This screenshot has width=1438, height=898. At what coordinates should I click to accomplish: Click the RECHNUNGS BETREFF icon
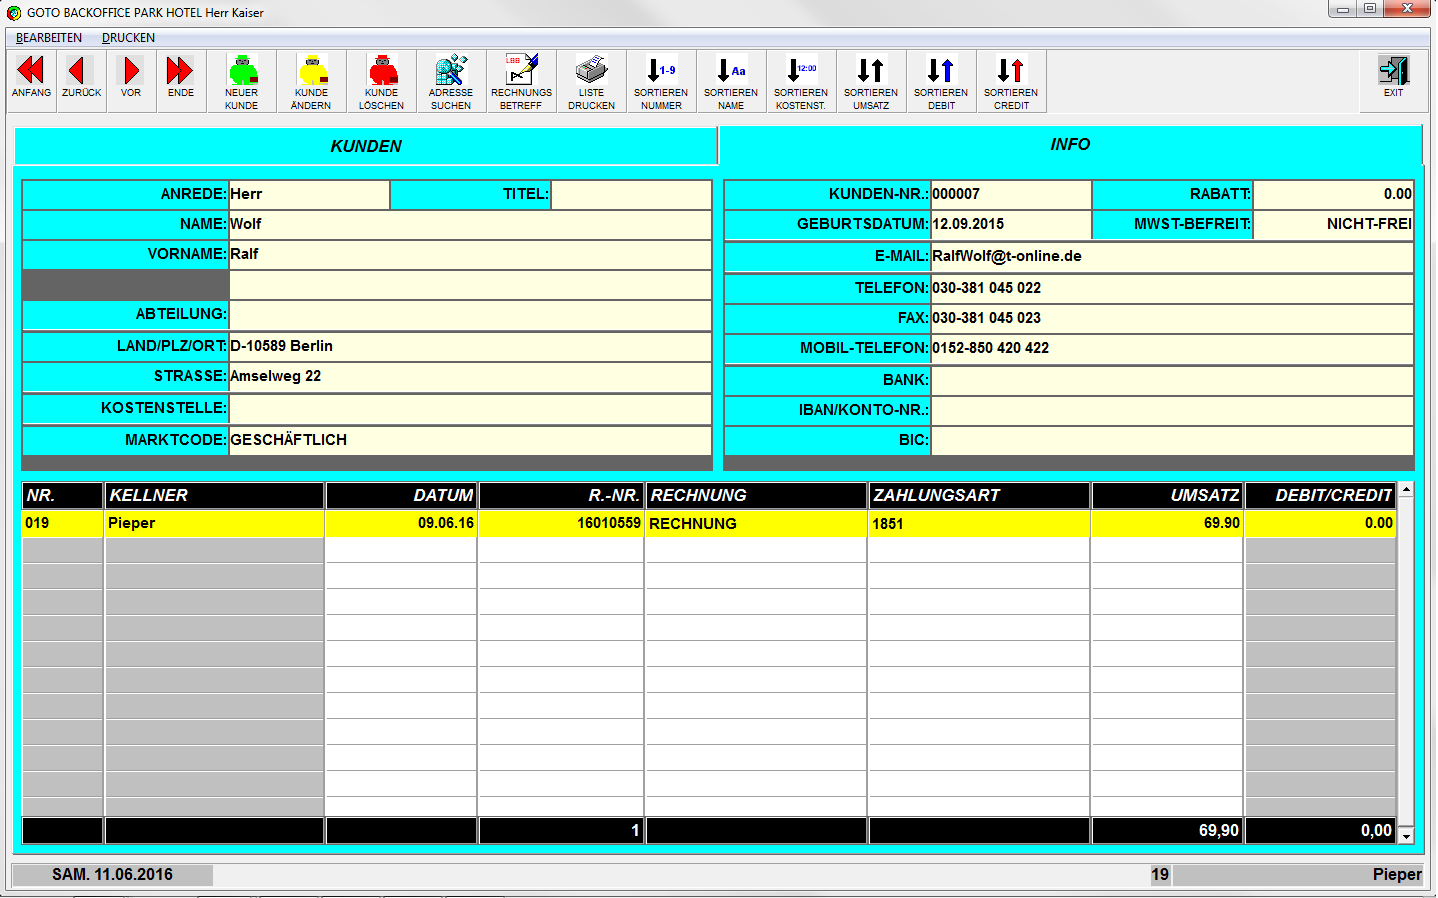coord(521,81)
